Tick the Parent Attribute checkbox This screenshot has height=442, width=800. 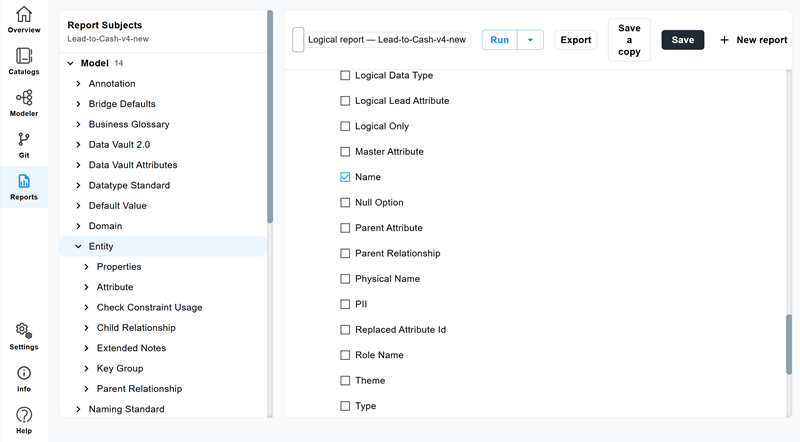pos(345,228)
